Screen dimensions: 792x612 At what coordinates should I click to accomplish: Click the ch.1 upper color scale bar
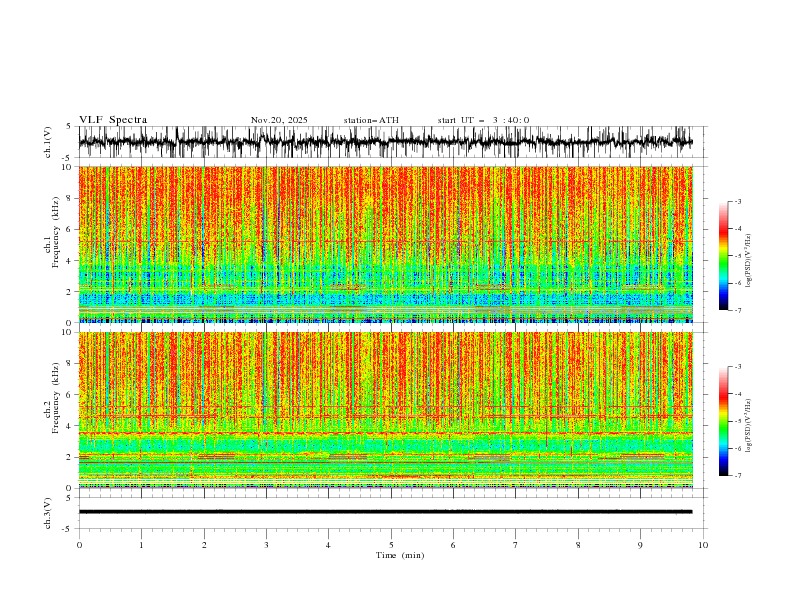click(723, 256)
